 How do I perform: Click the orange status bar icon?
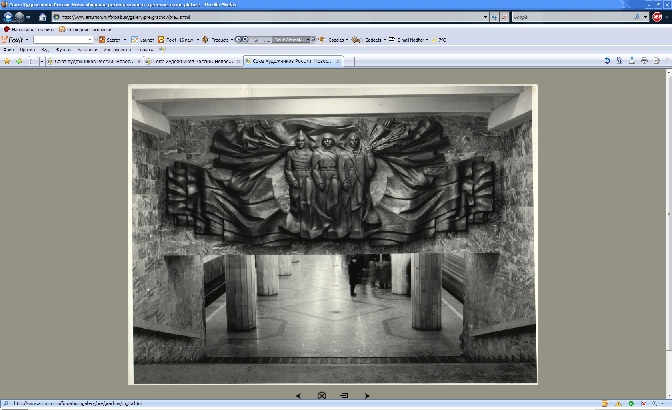tap(605, 404)
